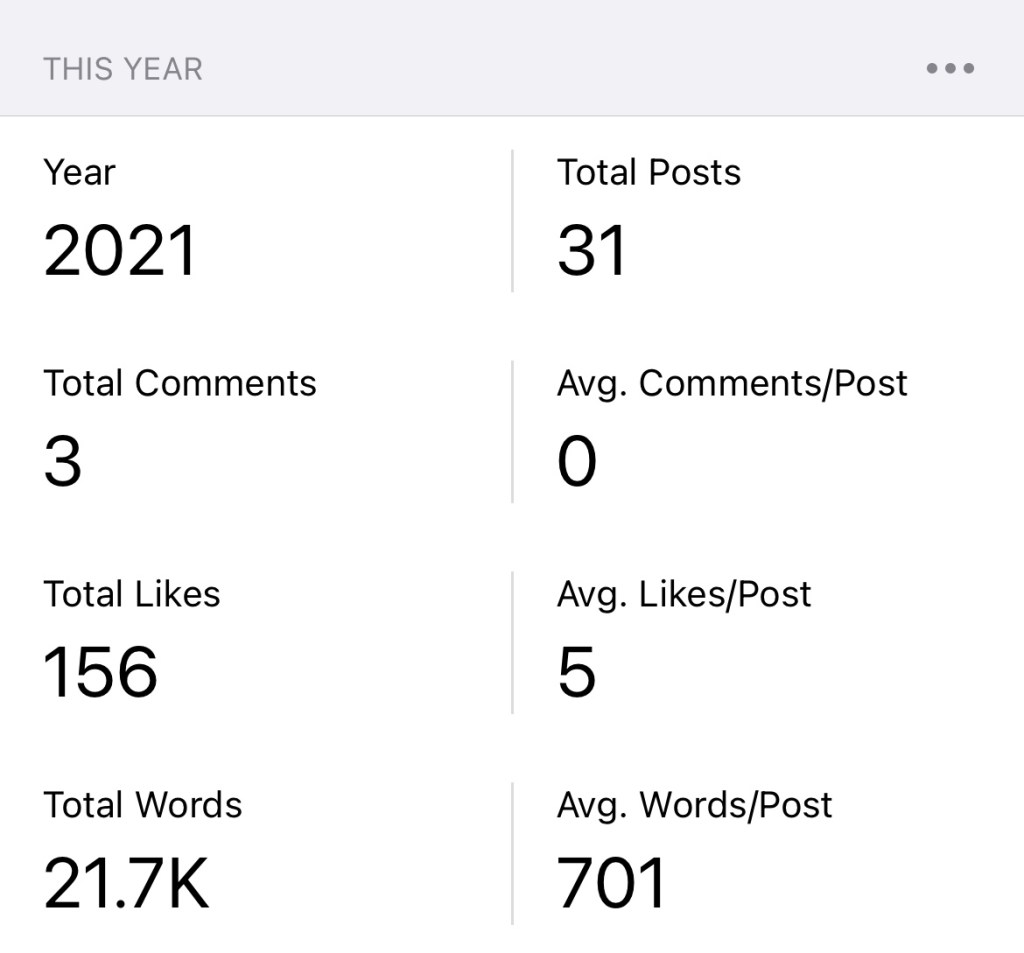Select the Total Comments label

click(x=180, y=383)
